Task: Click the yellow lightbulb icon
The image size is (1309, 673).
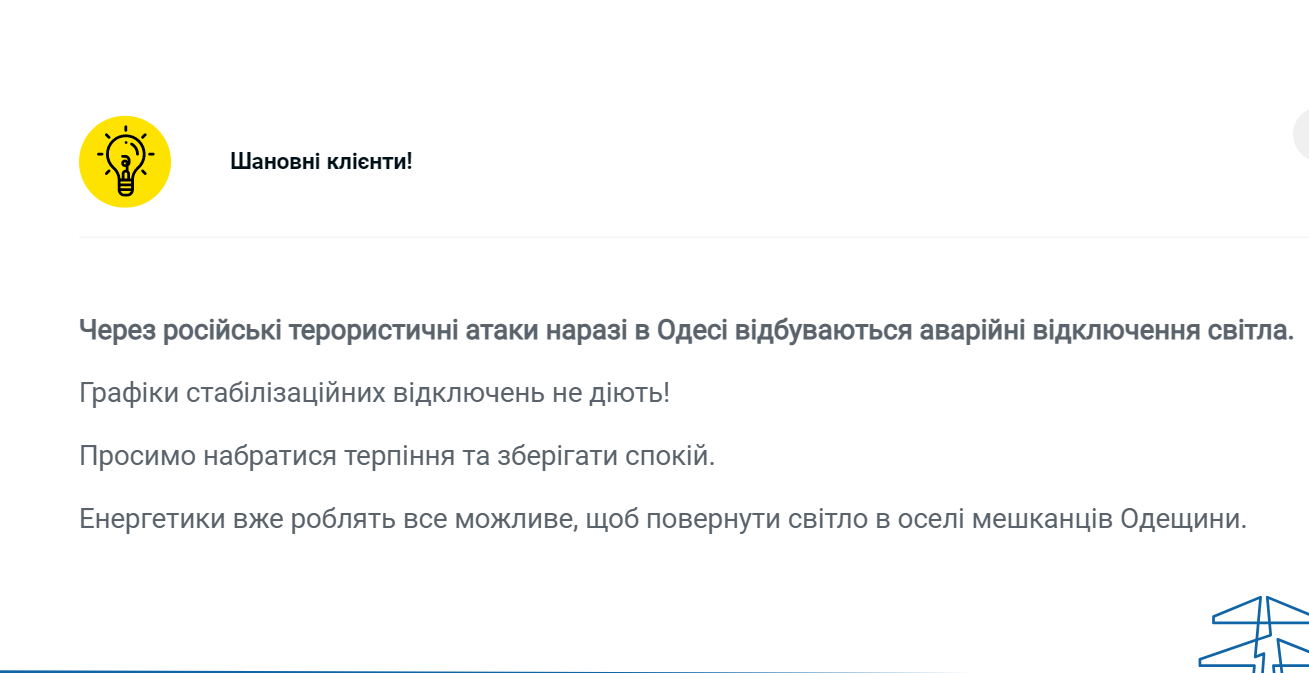Action: click(125, 162)
